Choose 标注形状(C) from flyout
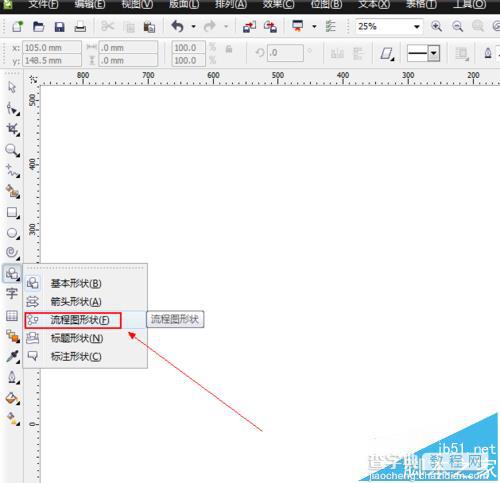The image size is (500, 483). coord(76,356)
